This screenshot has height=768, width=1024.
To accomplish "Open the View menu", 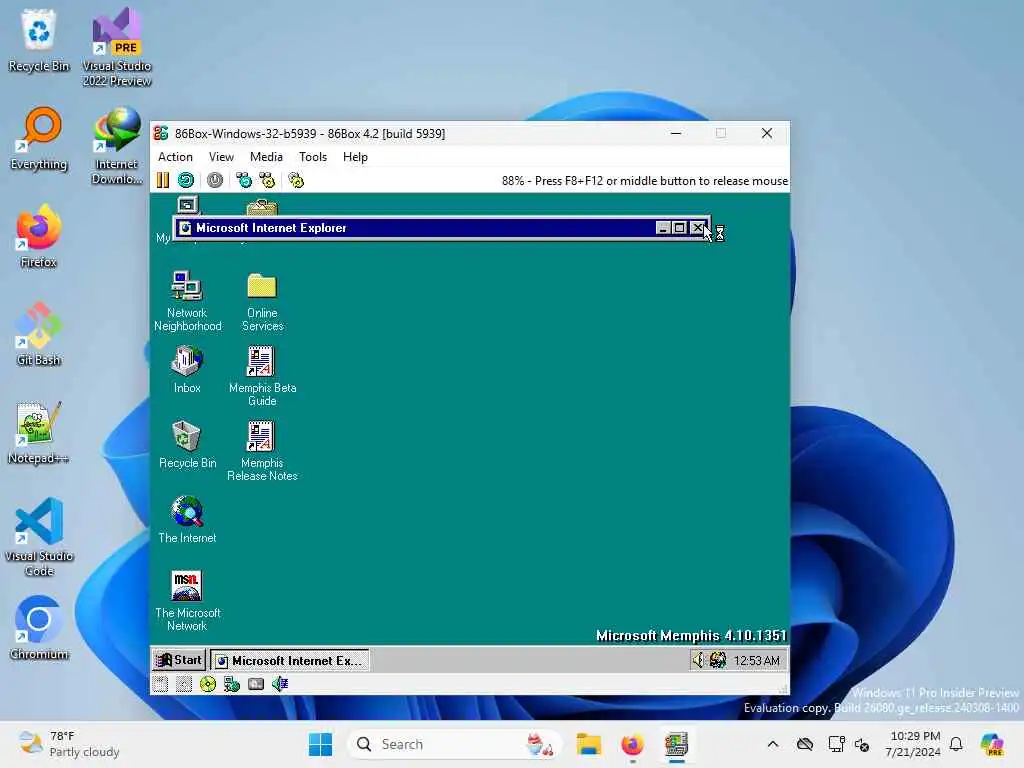I will click(221, 157).
